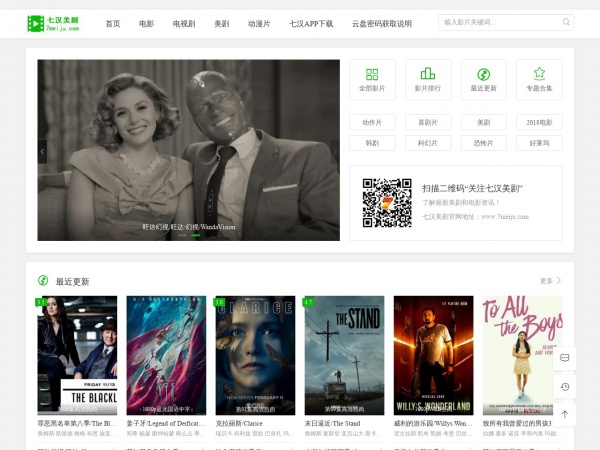
Task: Click banner caption 旺达幻视 WandaVision
Action: point(189,227)
